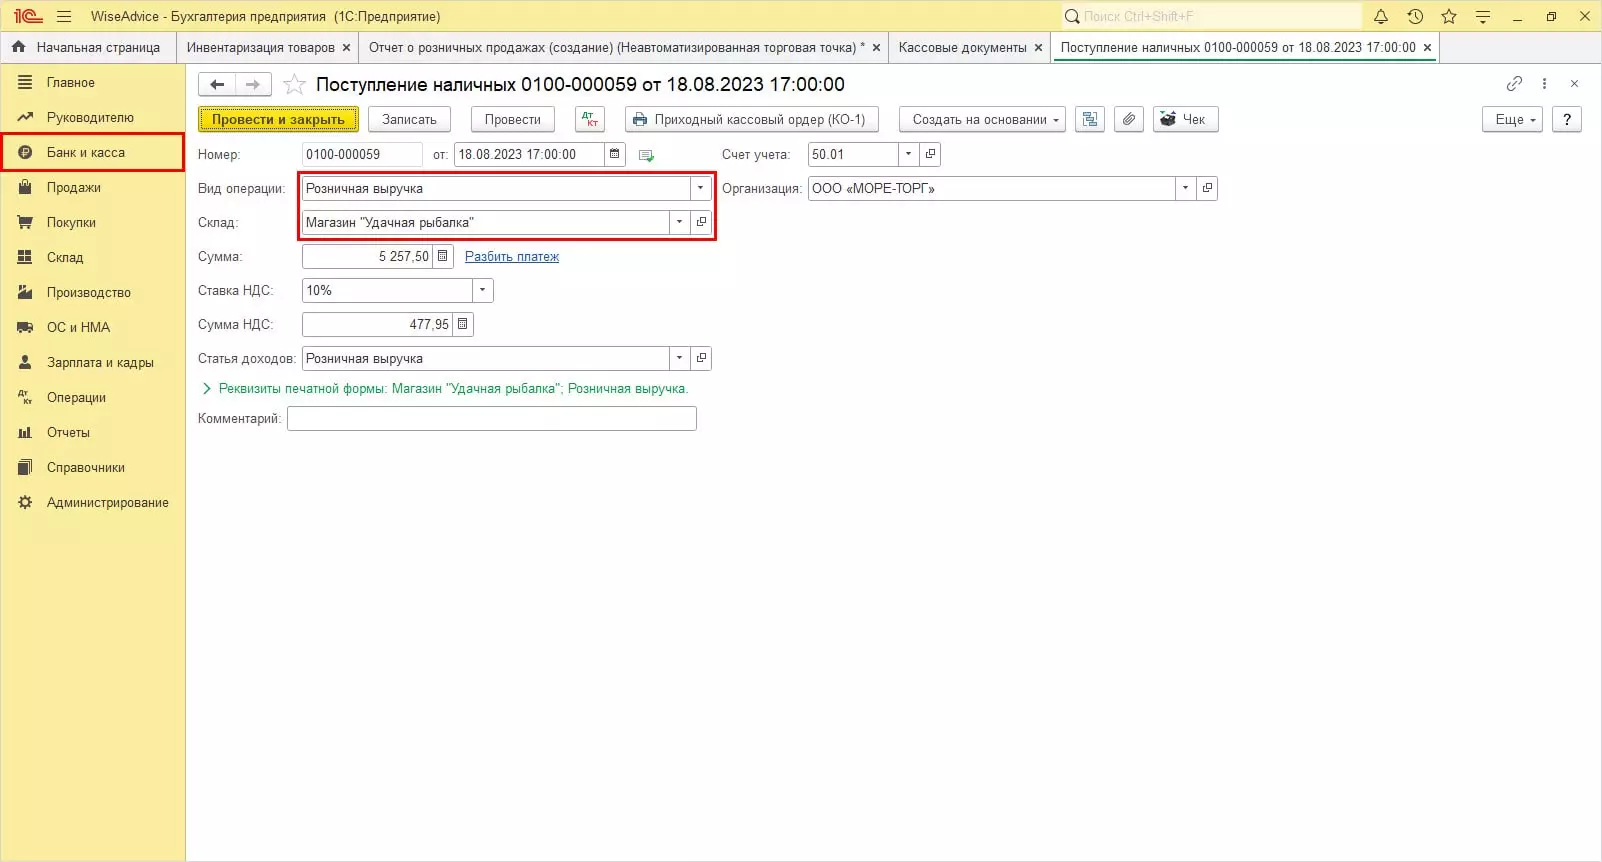The height and width of the screenshot is (862, 1602).
Task: Open the Склад section in sidebar
Action: [93, 257]
